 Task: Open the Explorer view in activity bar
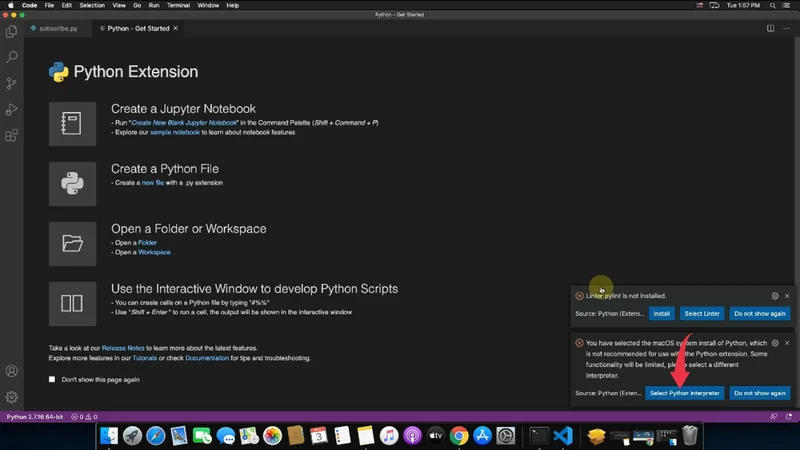[12, 32]
